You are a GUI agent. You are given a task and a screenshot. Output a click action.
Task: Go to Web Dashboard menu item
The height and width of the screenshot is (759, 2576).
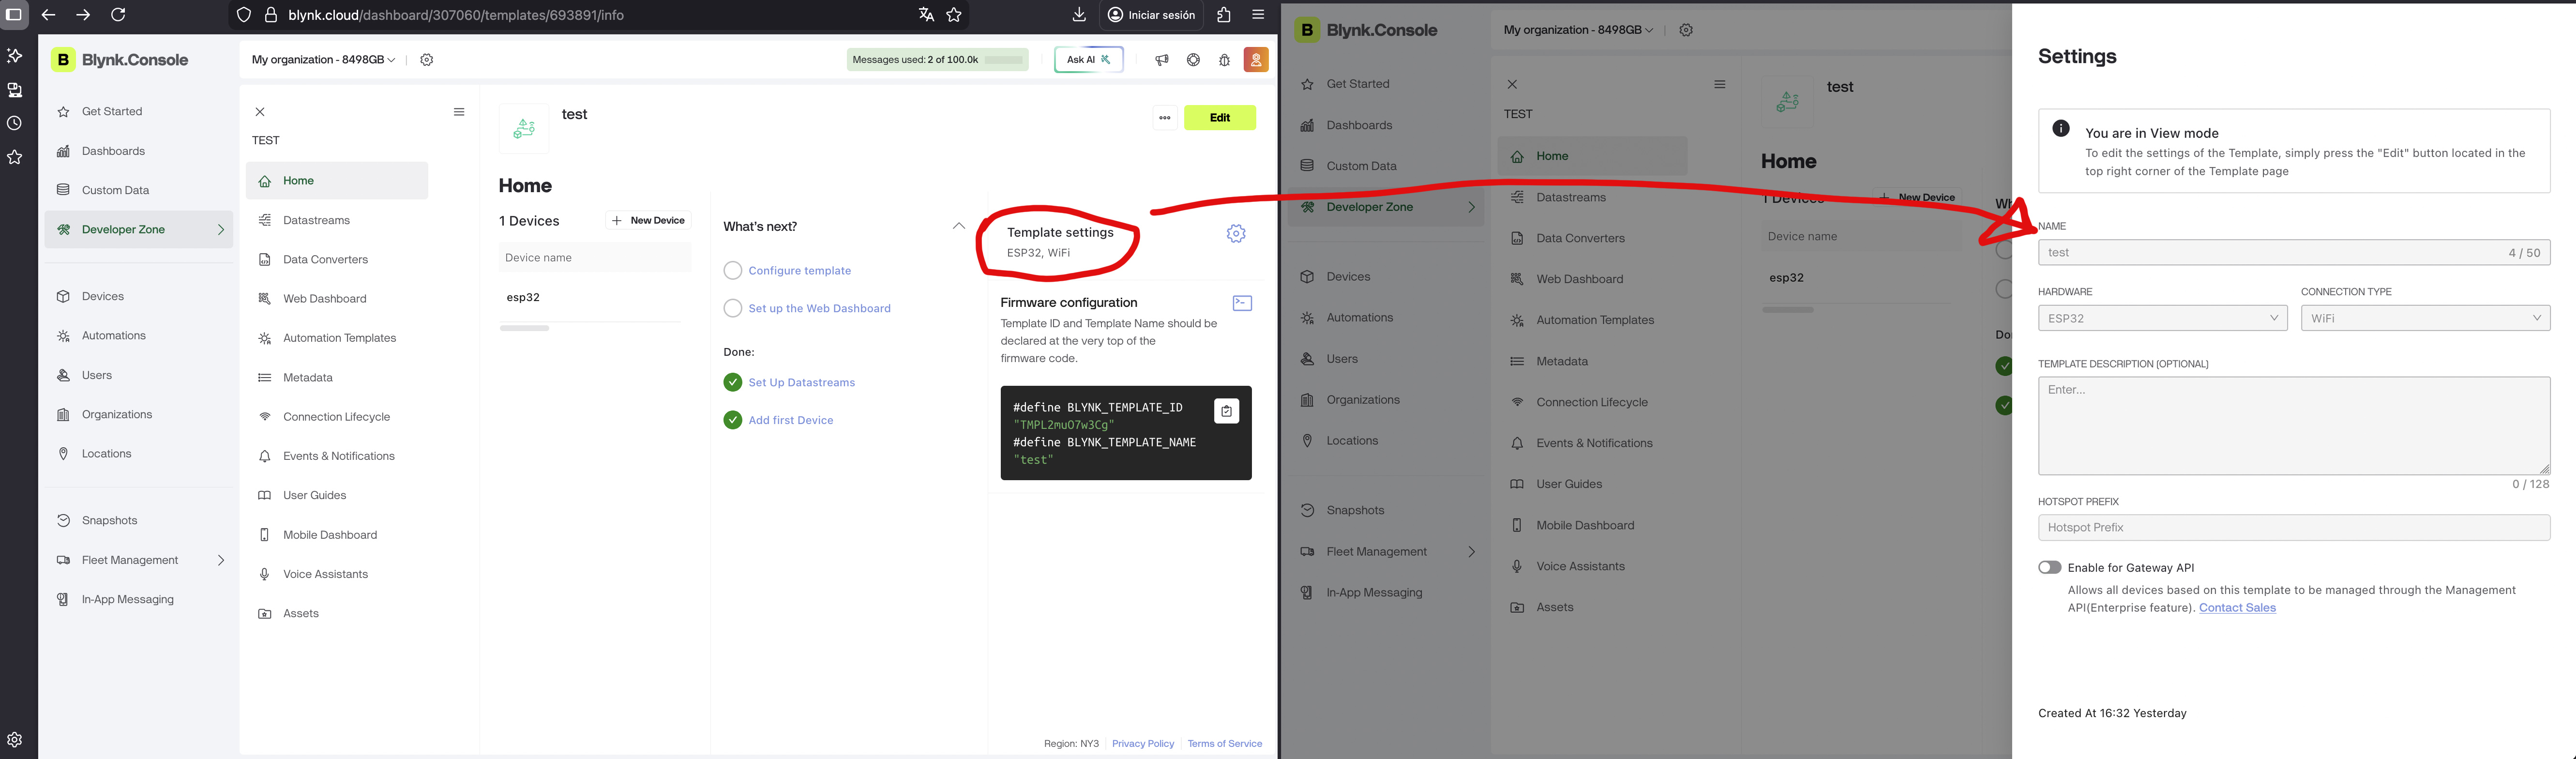324,299
